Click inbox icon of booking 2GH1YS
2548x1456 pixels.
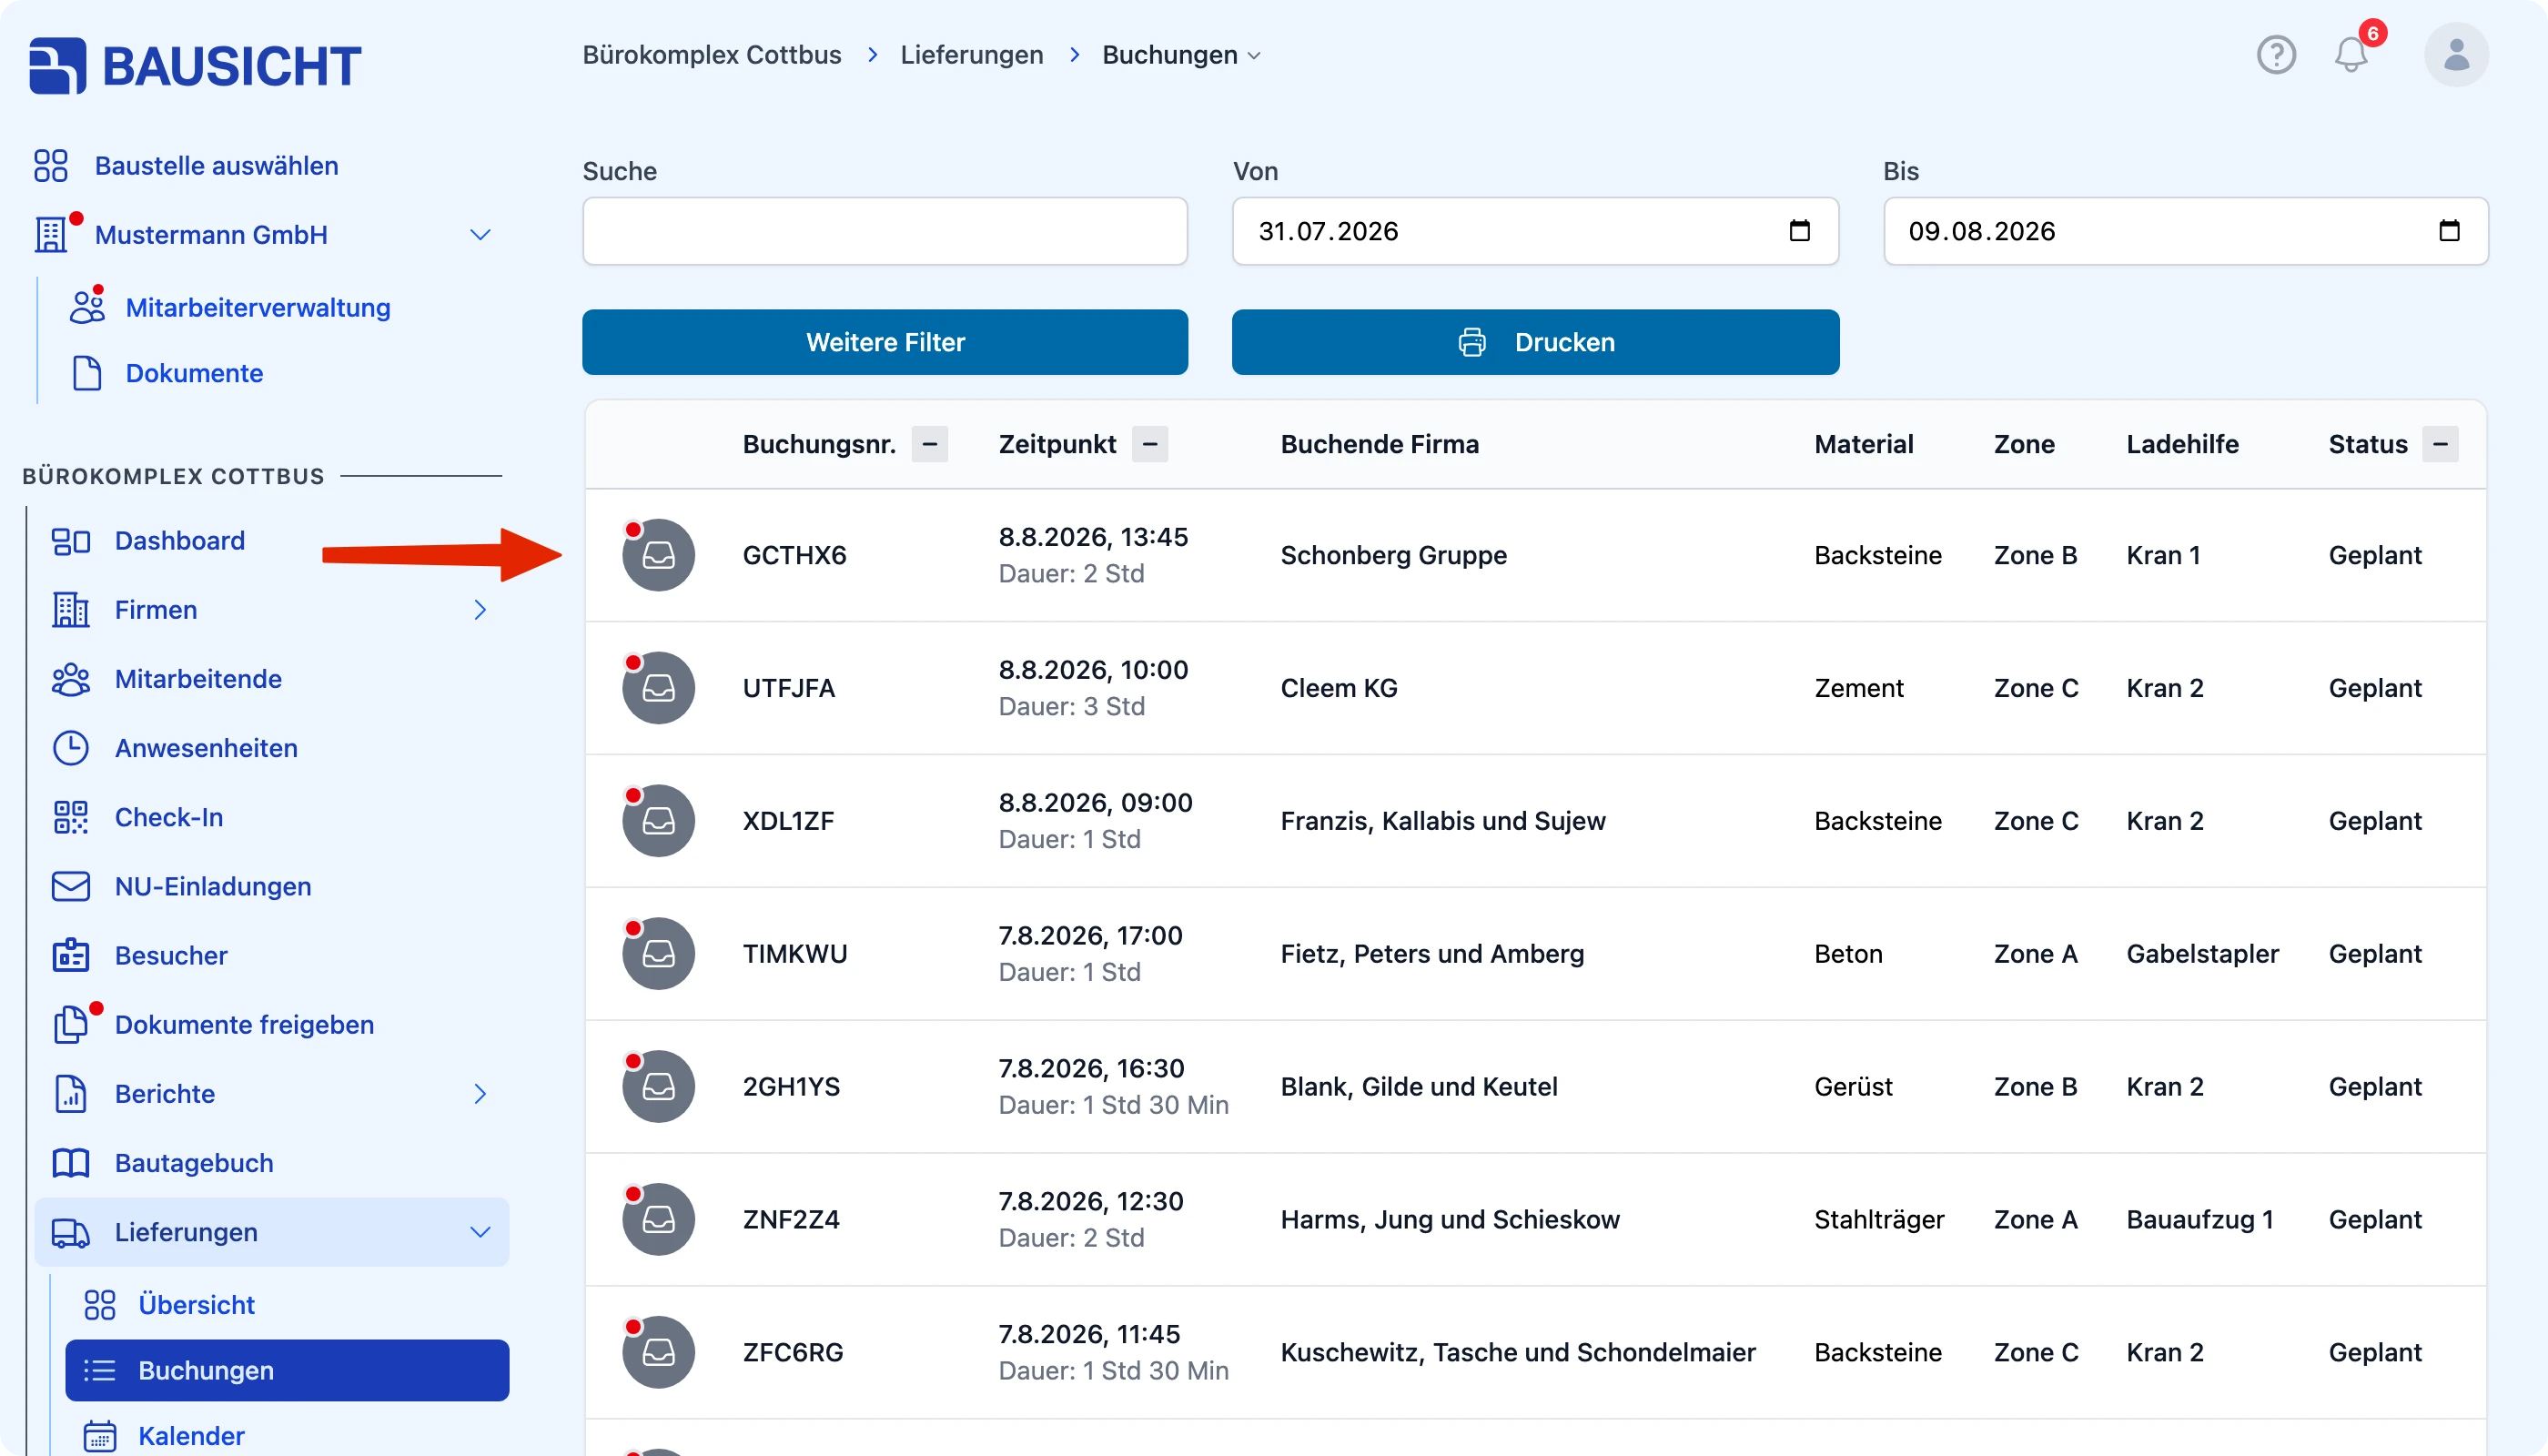658,1086
